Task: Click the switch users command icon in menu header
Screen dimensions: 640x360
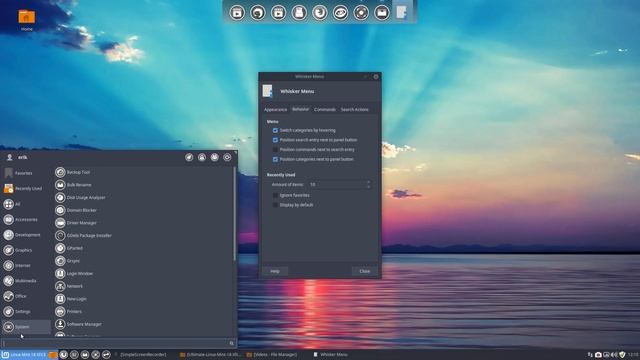Action: 215,157
